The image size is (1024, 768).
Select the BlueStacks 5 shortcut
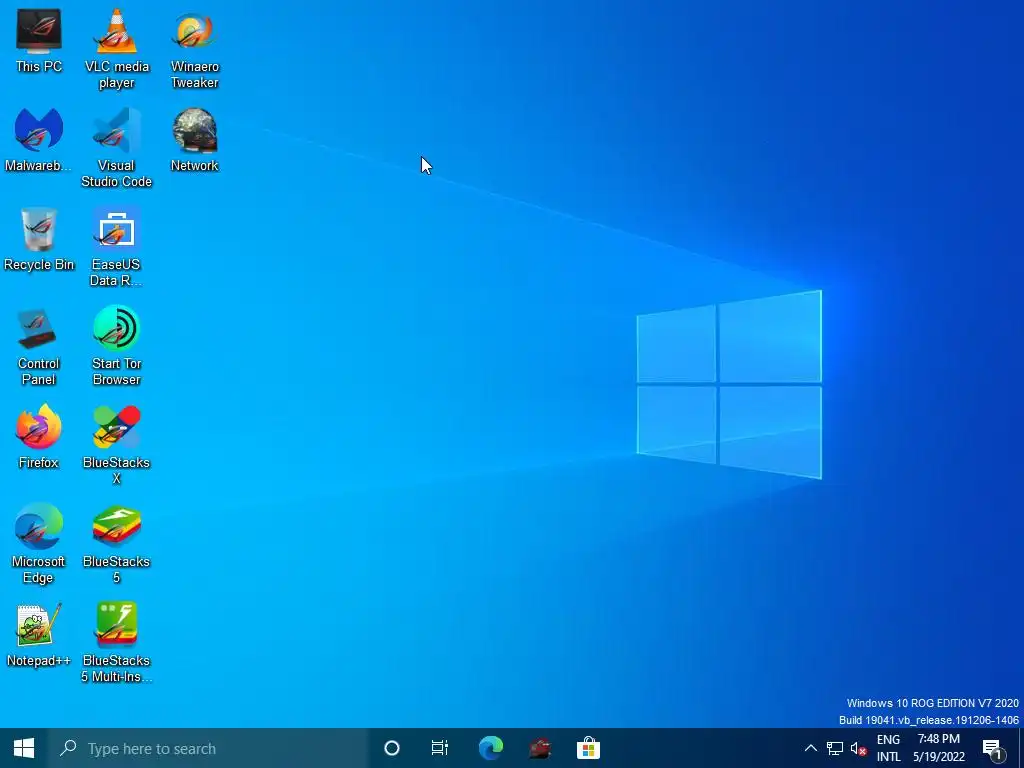116,544
